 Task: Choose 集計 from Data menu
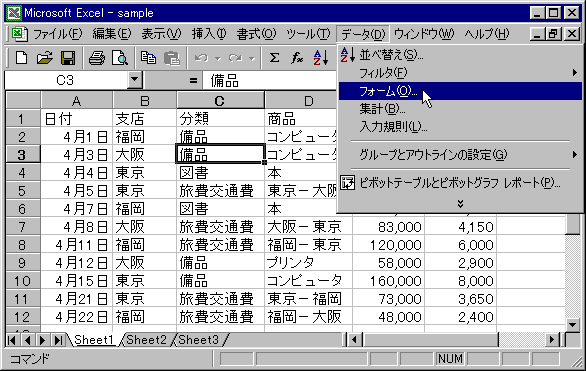(x=460, y=109)
